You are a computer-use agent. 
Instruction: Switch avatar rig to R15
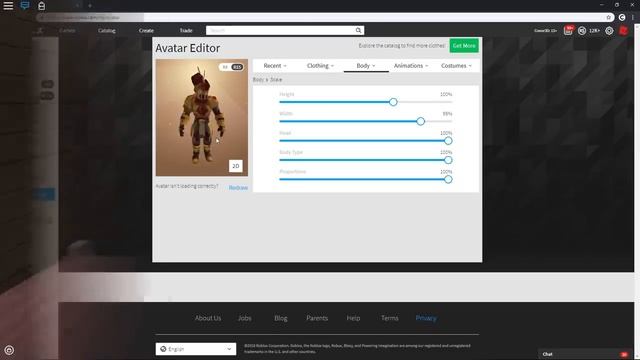pos(237,67)
